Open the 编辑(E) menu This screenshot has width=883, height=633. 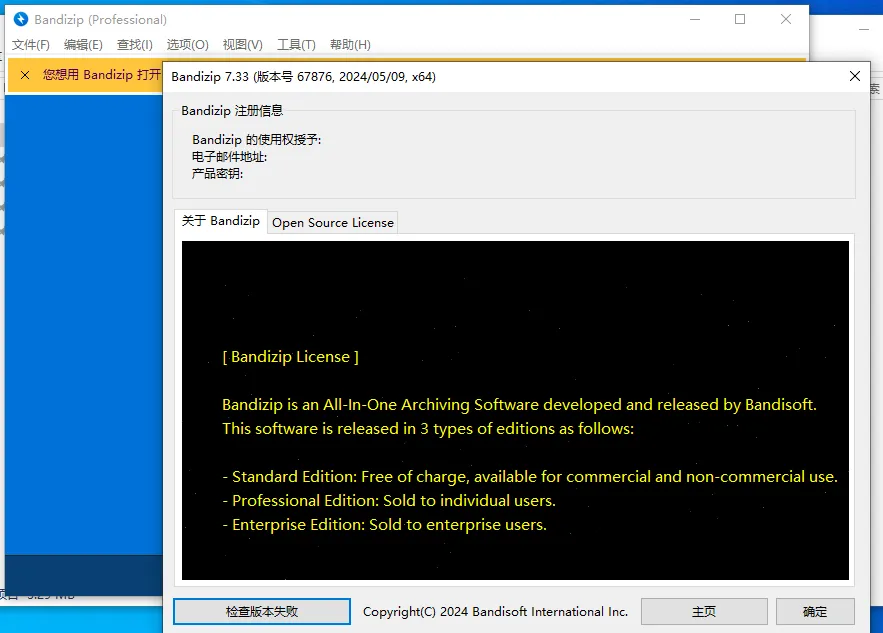coord(84,44)
